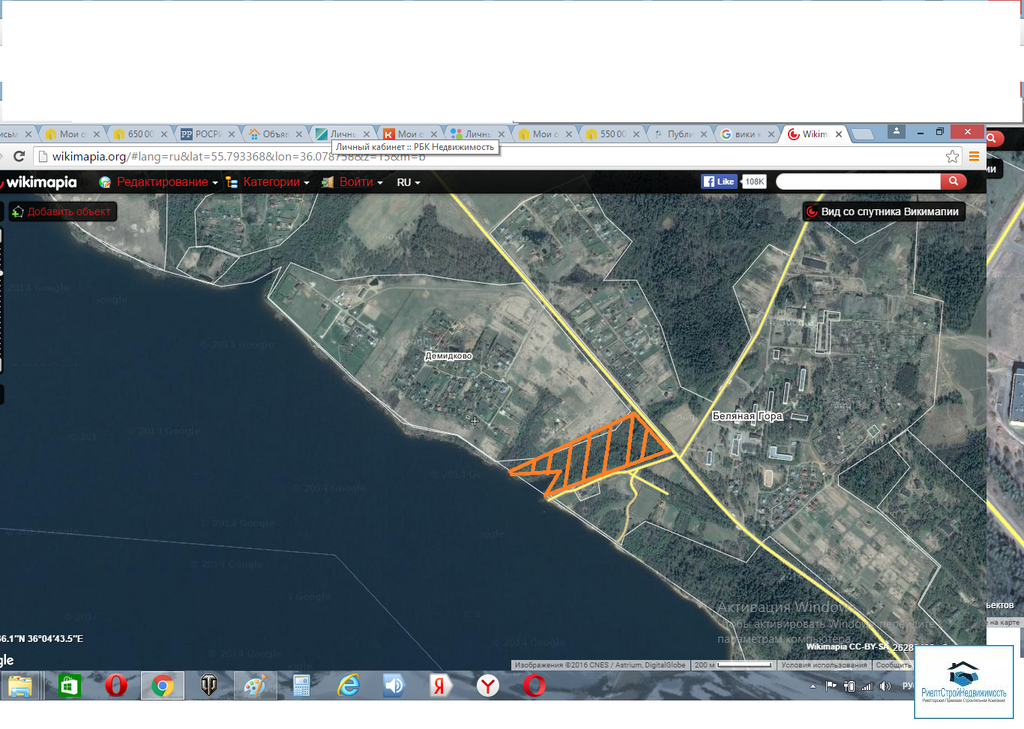Click the Facebook Like button

pos(719,182)
